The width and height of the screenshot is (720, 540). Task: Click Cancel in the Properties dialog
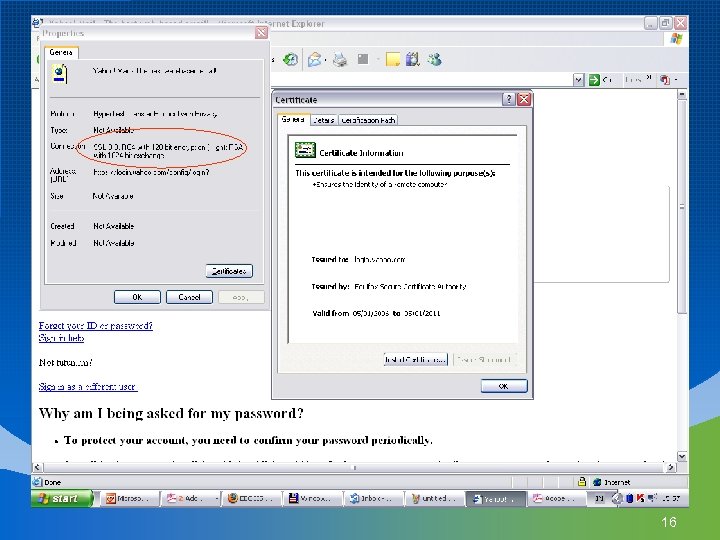(189, 297)
